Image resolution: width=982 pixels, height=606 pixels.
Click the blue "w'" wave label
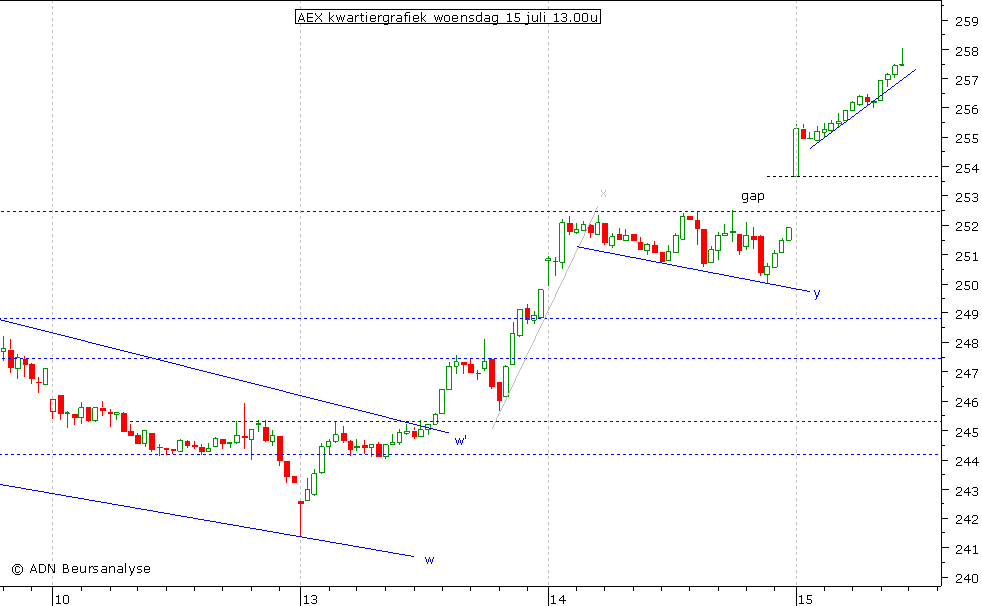(460, 441)
